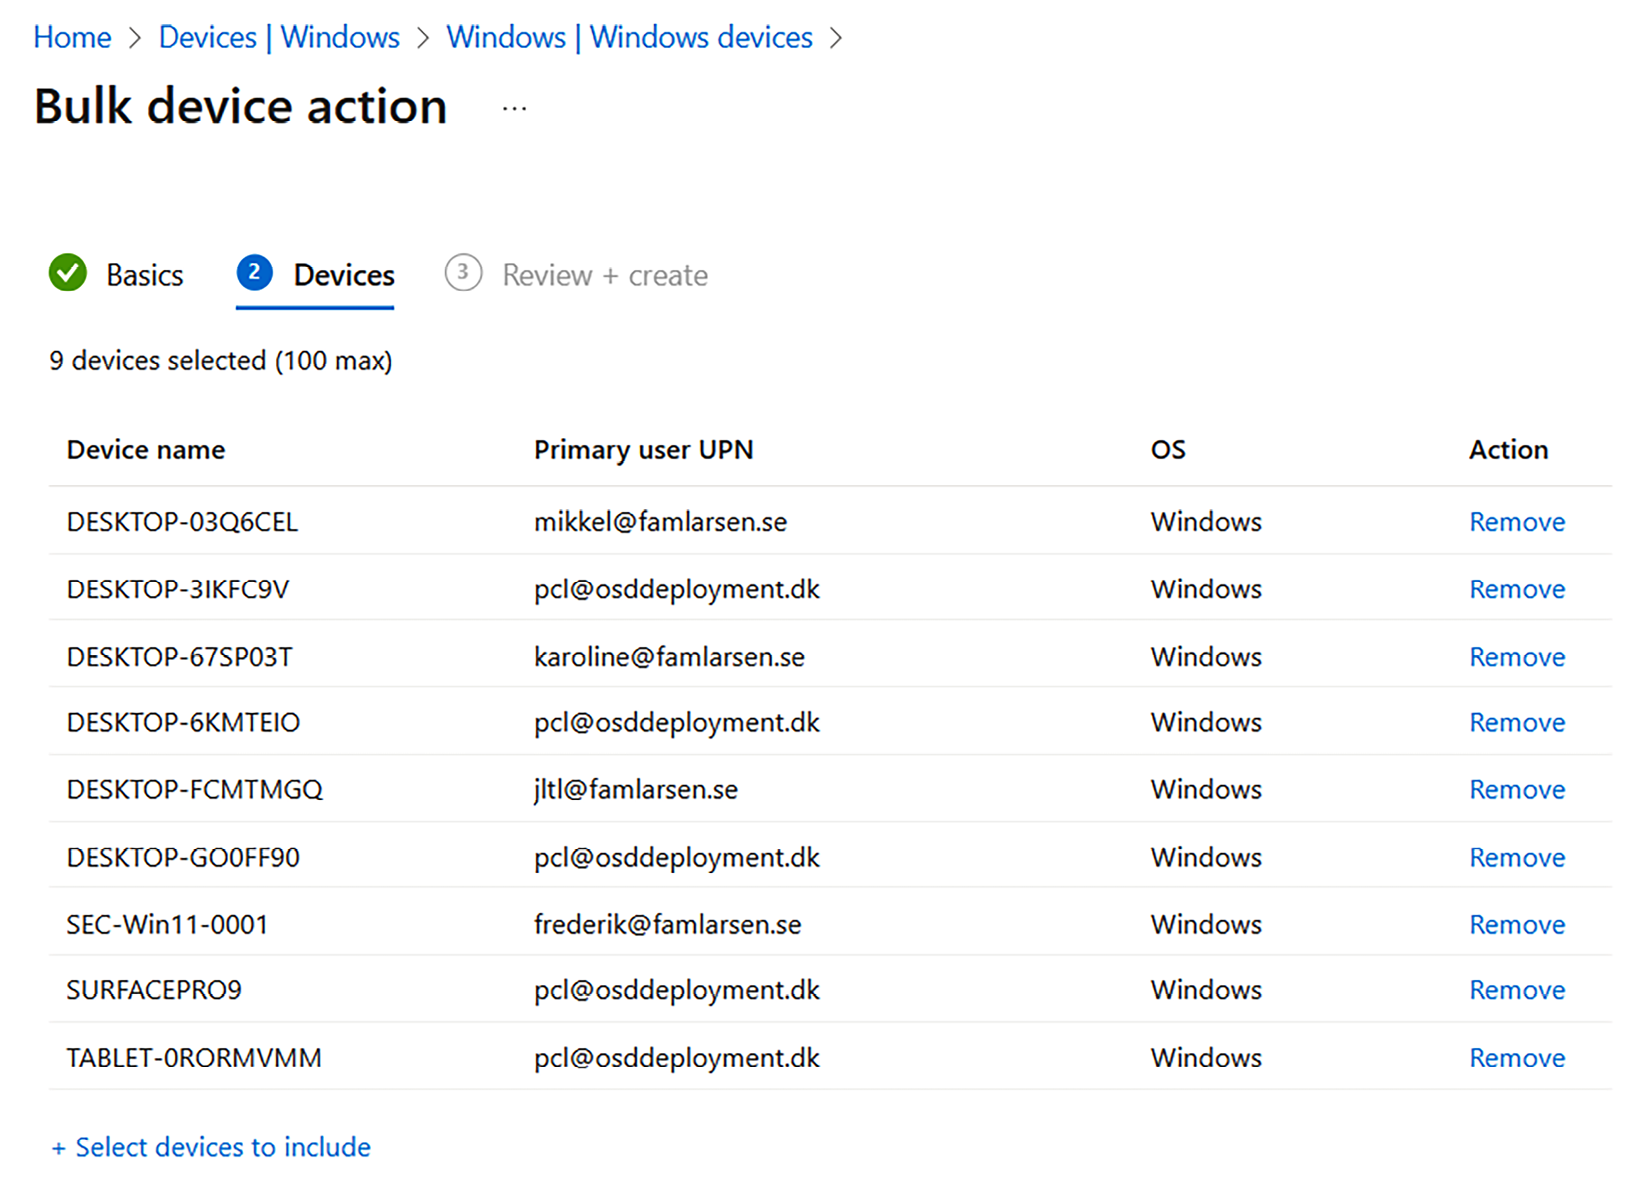Remove device DESKTOP-67SP03T
The height and width of the screenshot is (1180, 1628).
pyautogui.click(x=1516, y=657)
